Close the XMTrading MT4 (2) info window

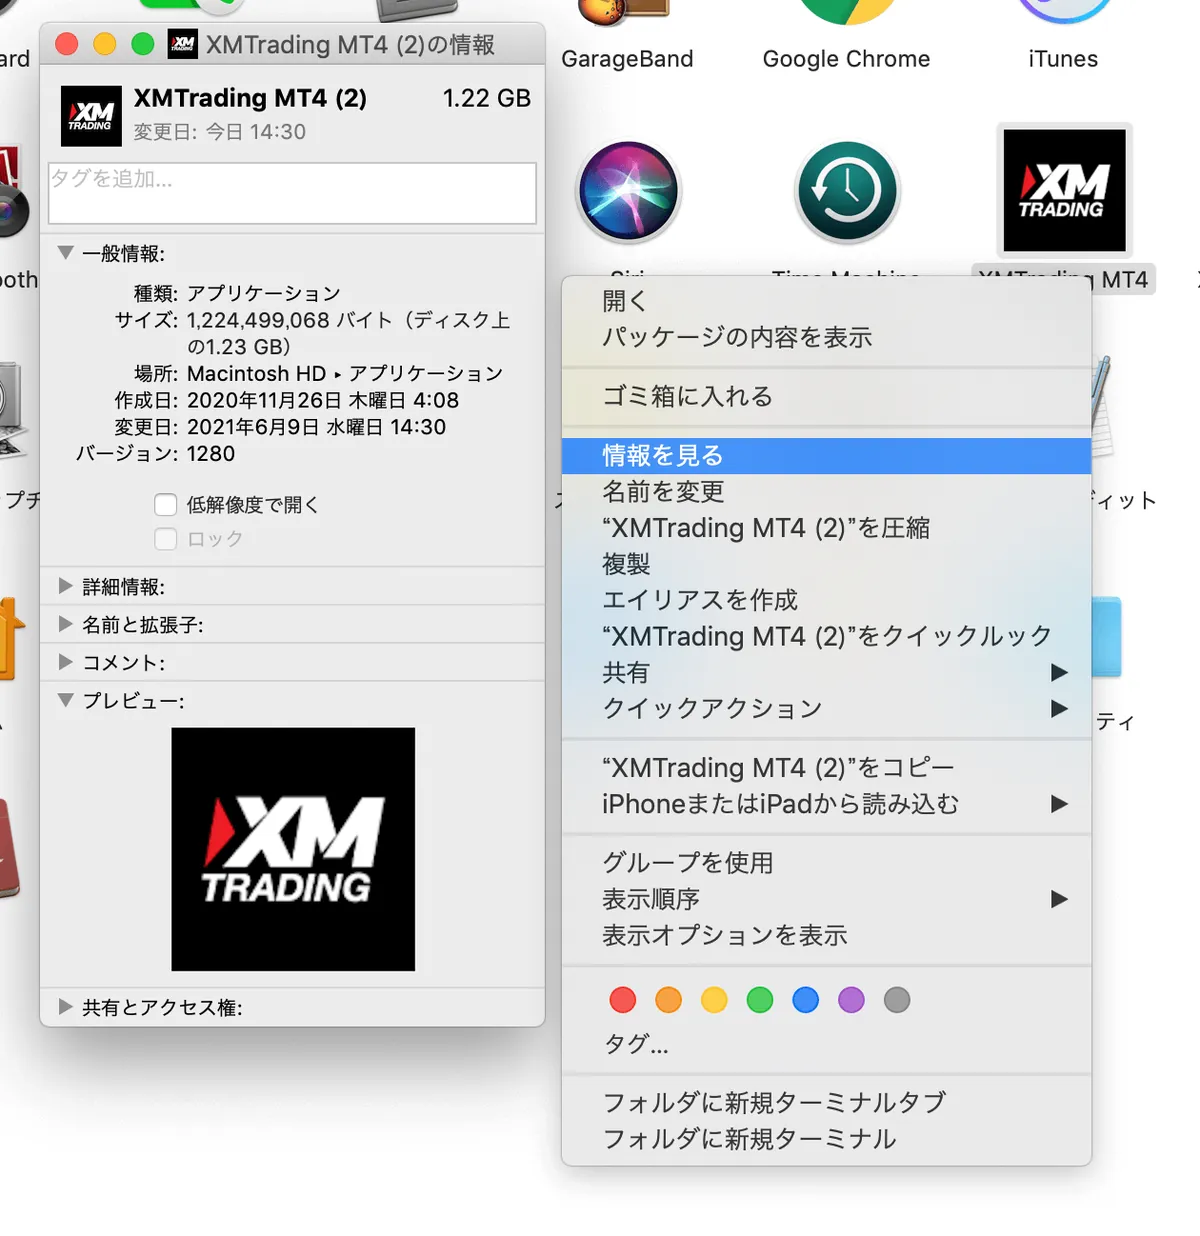(x=67, y=44)
